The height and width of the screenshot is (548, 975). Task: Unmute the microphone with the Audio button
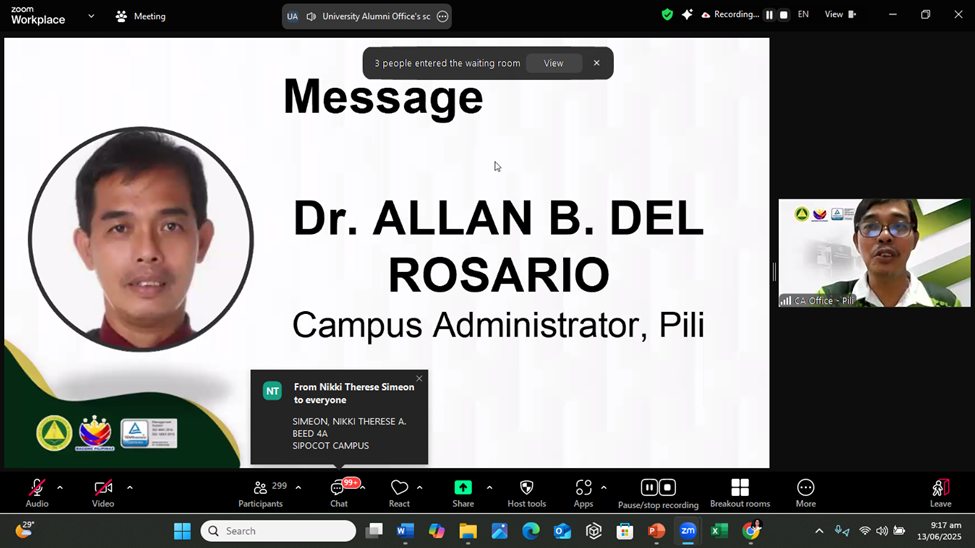click(37, 488)
